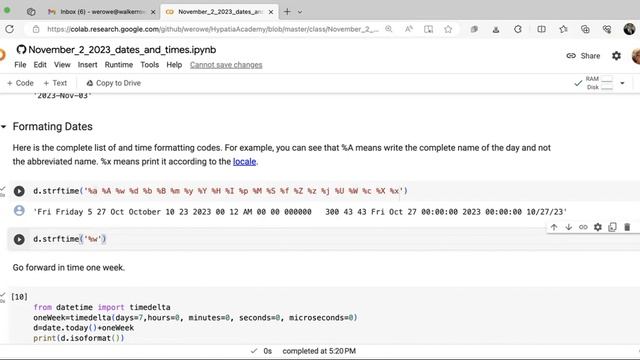Image resolution: width=640 pixels, height=360 pixels.
Task: Reload the browser page
Action: click(10, 29)
